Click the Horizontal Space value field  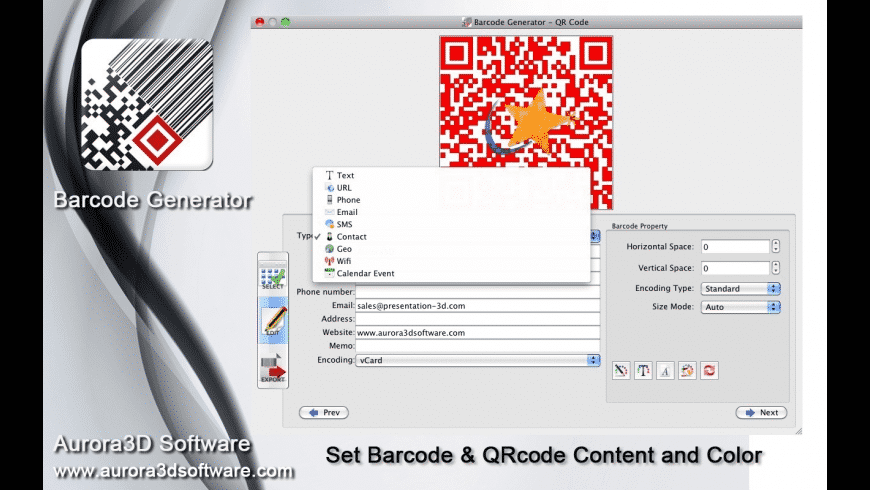pyautogui.click(x=735, y=246)
